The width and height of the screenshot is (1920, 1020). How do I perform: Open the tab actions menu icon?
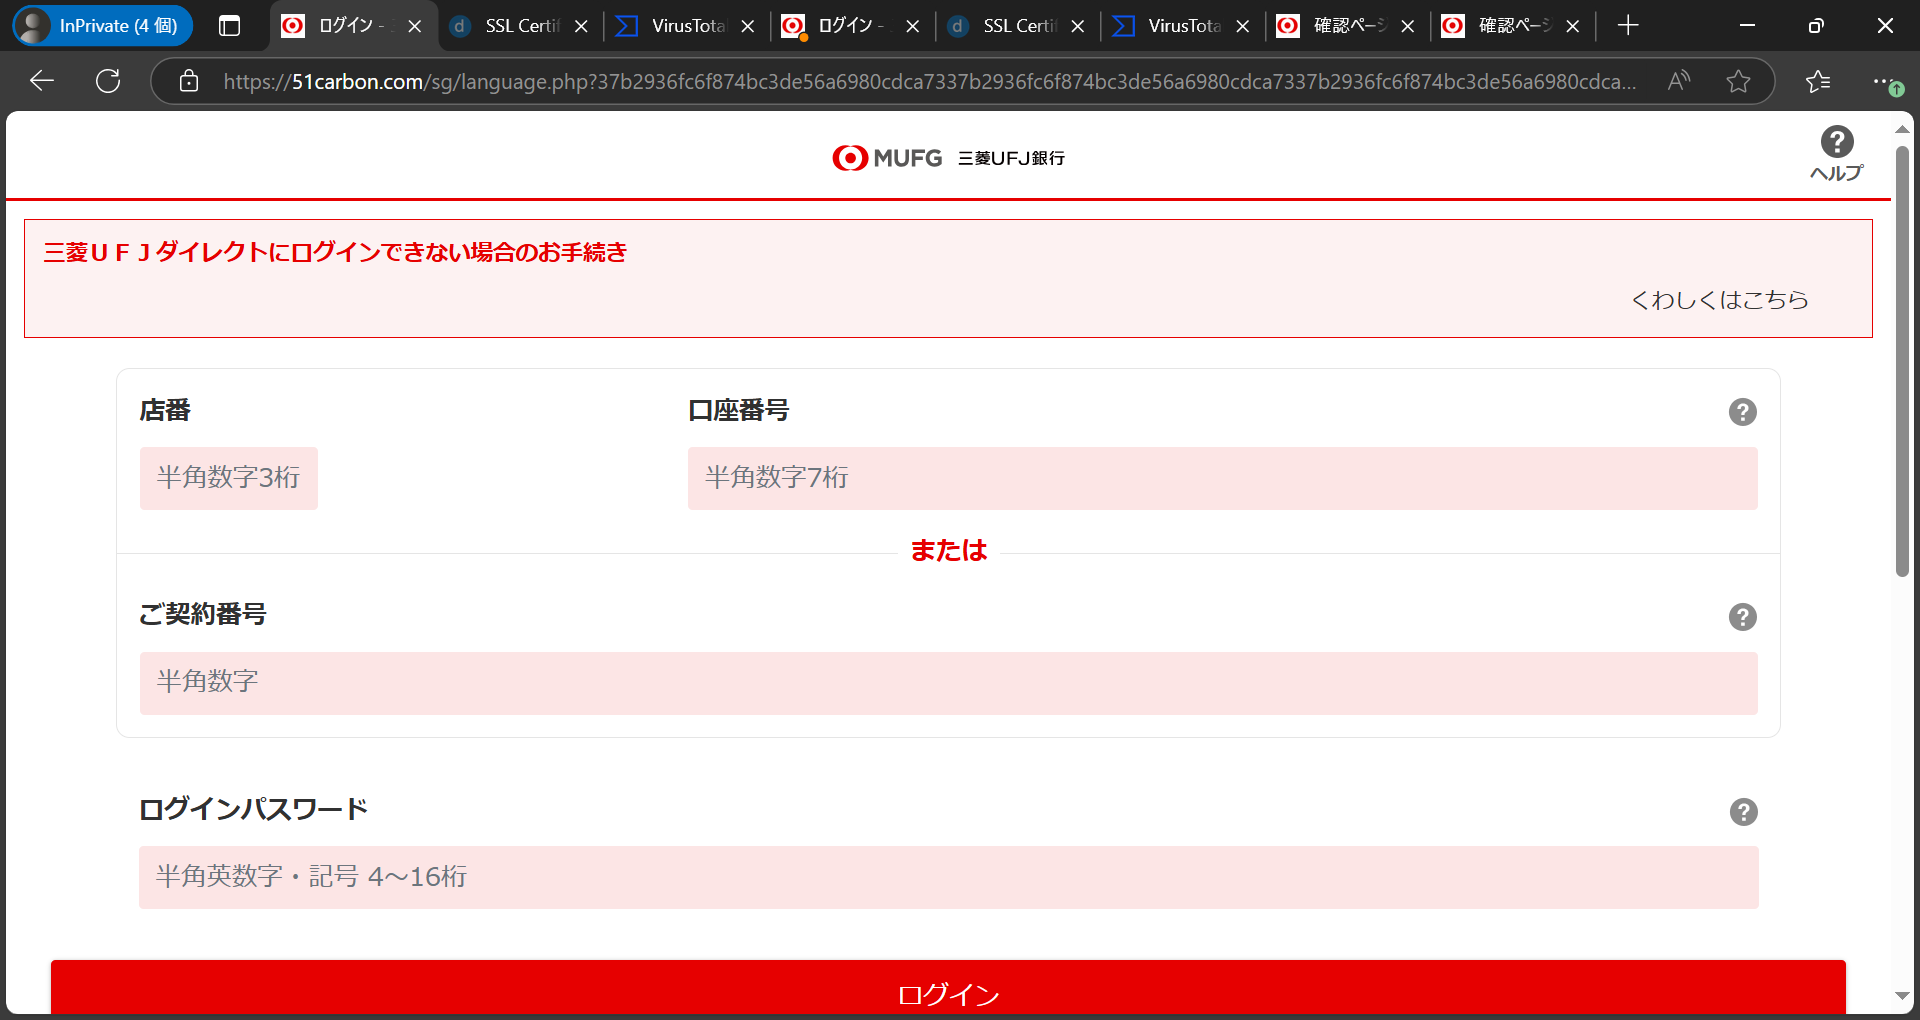(x=229, y=26)
